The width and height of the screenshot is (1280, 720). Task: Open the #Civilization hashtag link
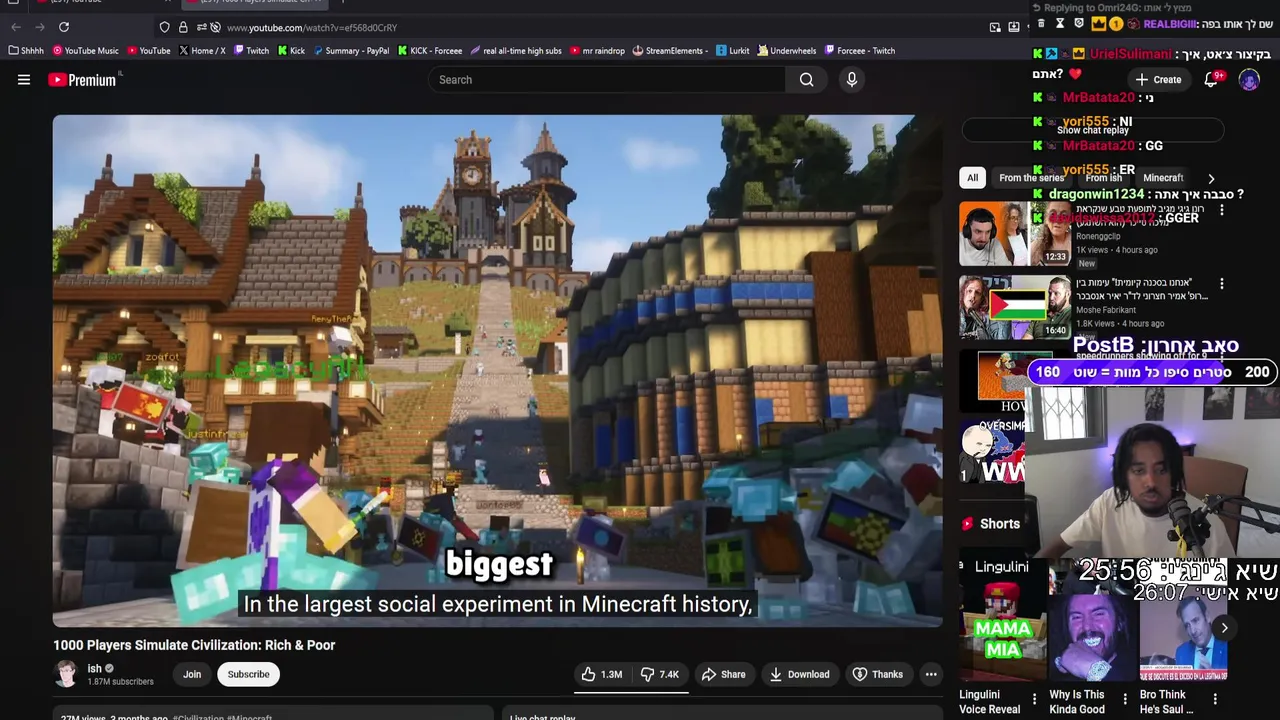pos(199,717)
